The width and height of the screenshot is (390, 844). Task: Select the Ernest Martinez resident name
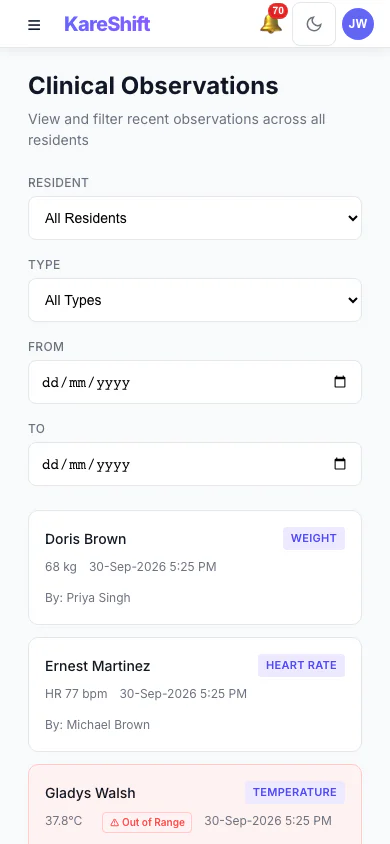coord(97,666)
